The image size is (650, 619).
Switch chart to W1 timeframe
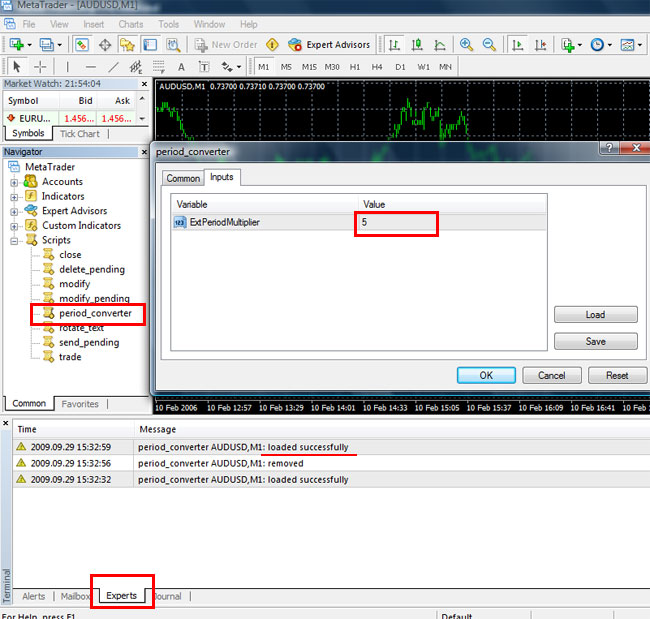423,67
